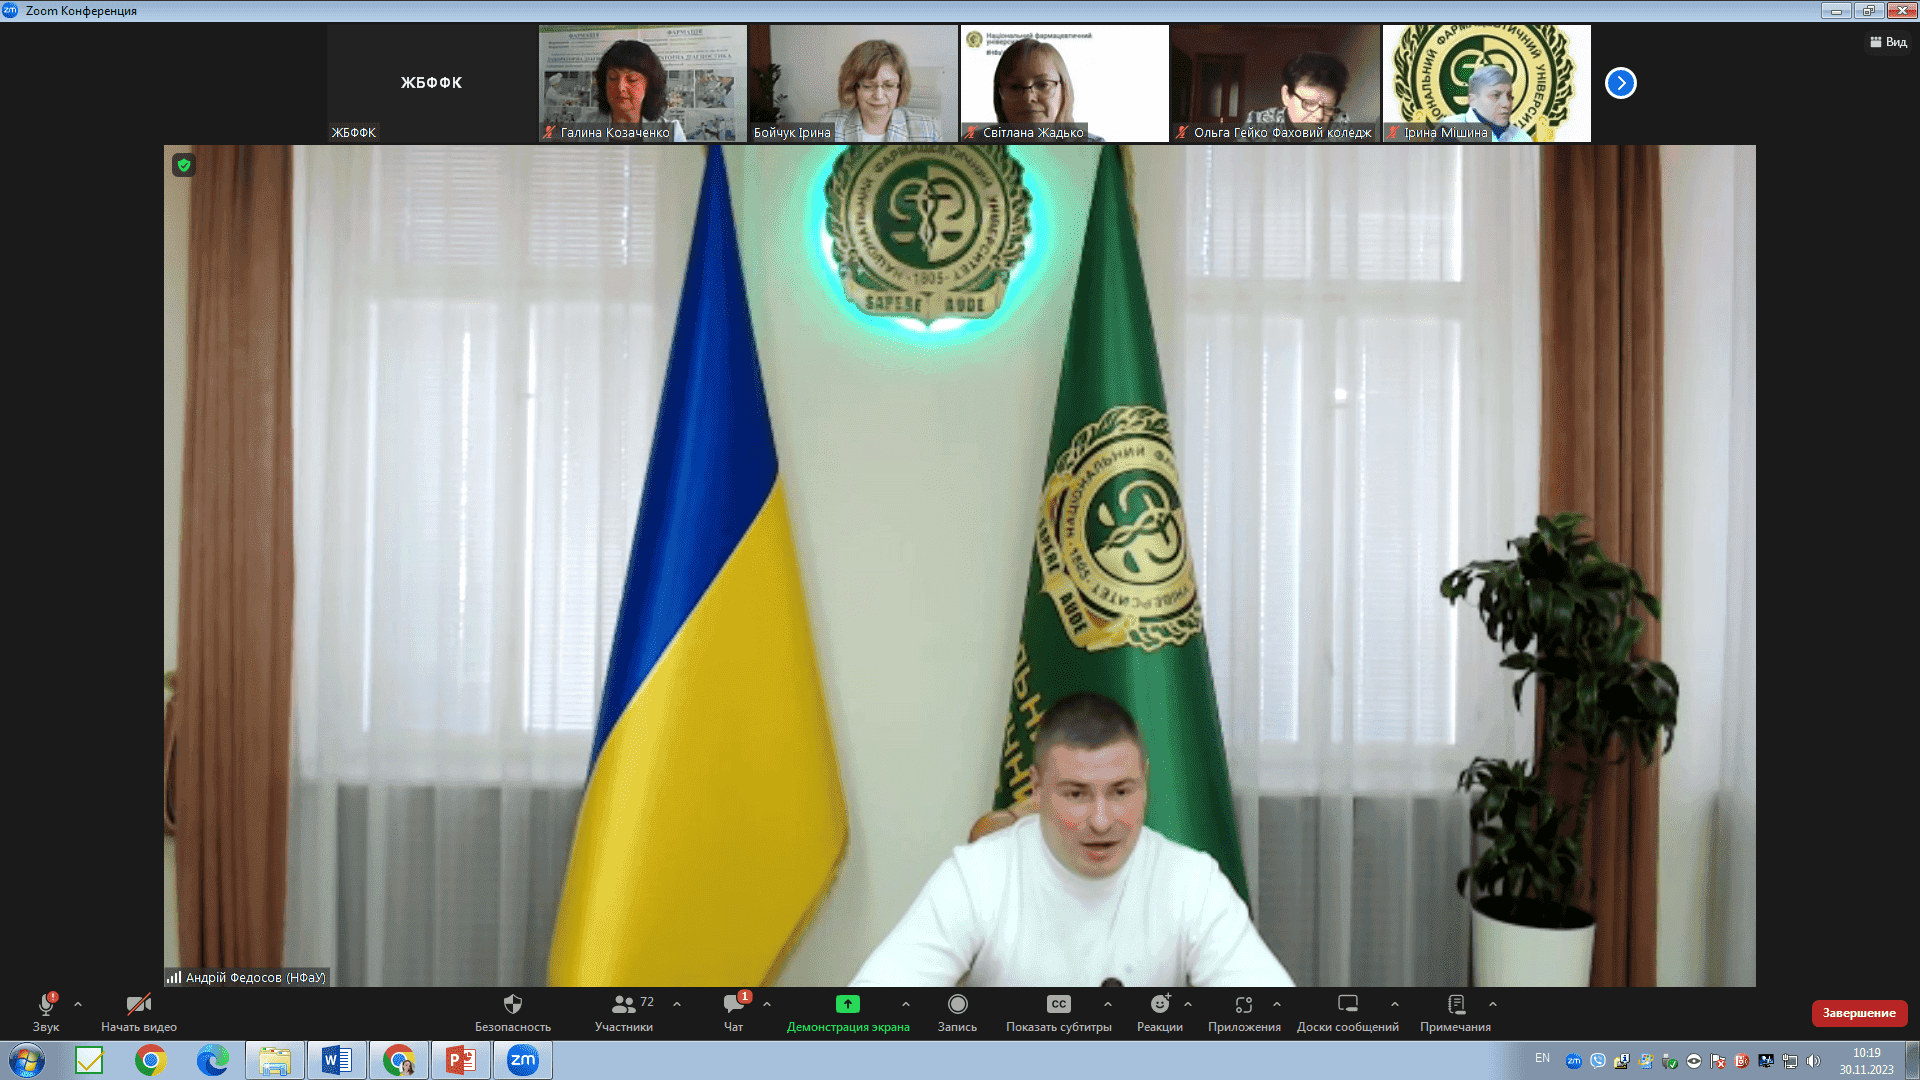The width and height of the screenshot is (1920, 1080).
Task: Launch Microsoft Edge from the taskbar
Action: [x=213, y=1060]
